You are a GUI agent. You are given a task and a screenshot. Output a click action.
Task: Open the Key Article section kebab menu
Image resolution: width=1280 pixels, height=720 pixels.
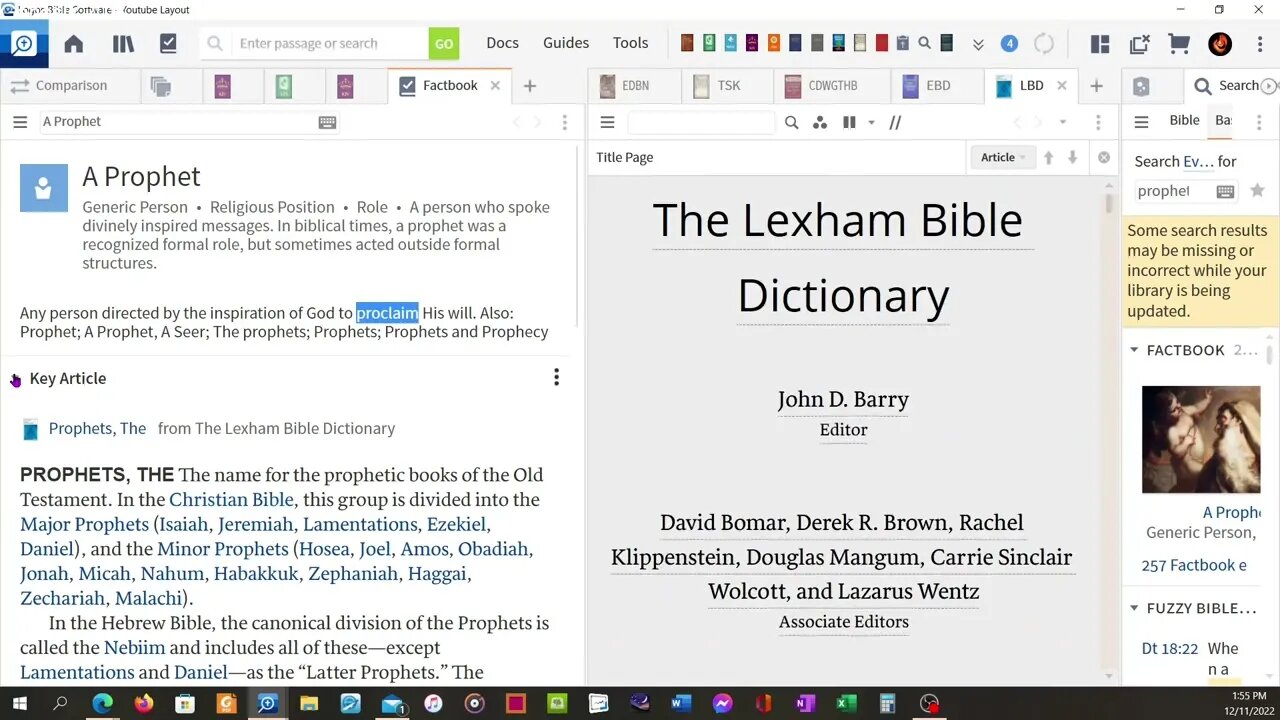click(556, 377)
